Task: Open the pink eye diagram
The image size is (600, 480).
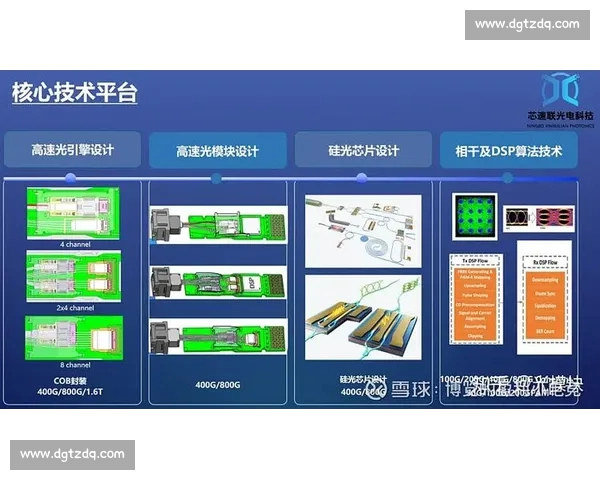Action: pos(554,218)
